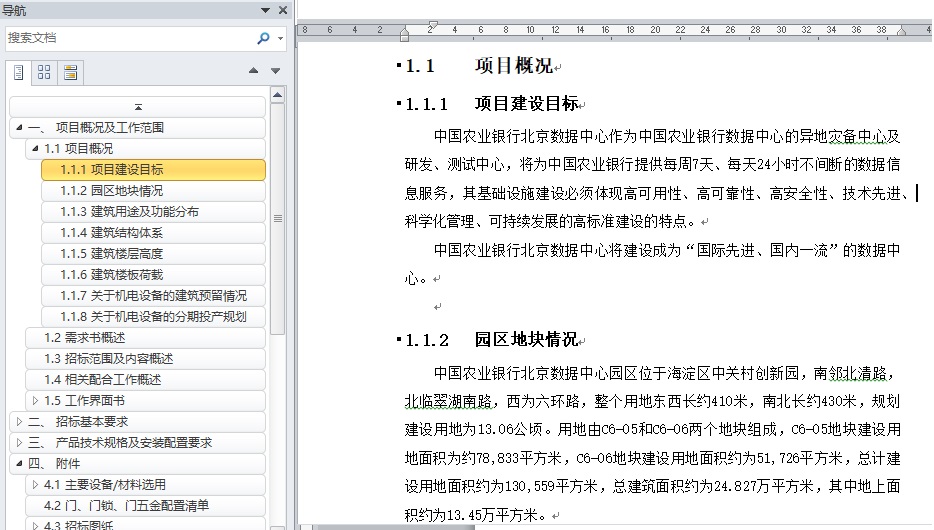
Task: Click the underlined text 北临翠湖南路
Action: pyautogui.click(x=449, y=401)
